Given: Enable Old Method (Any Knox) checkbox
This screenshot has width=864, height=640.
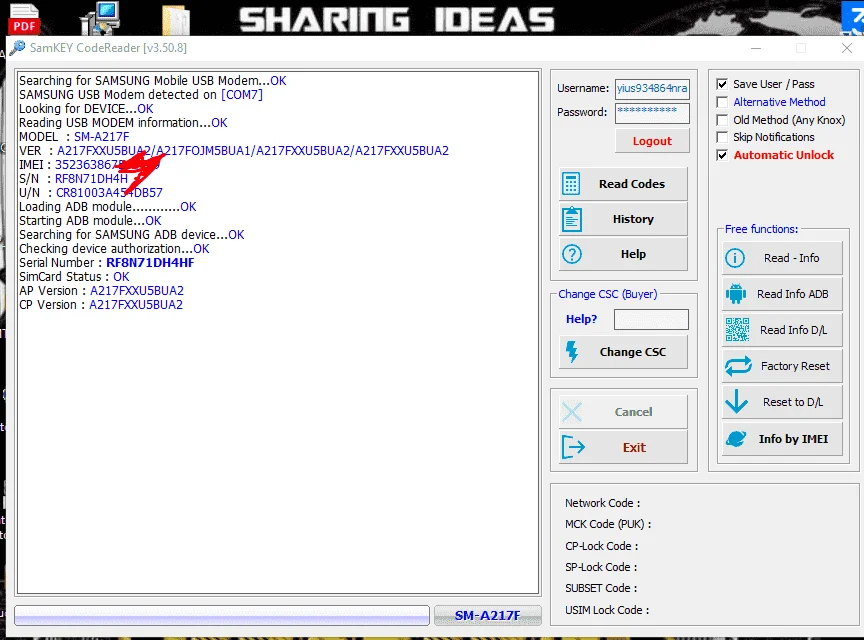Looking at the screenshot, I should coord(722,120).
